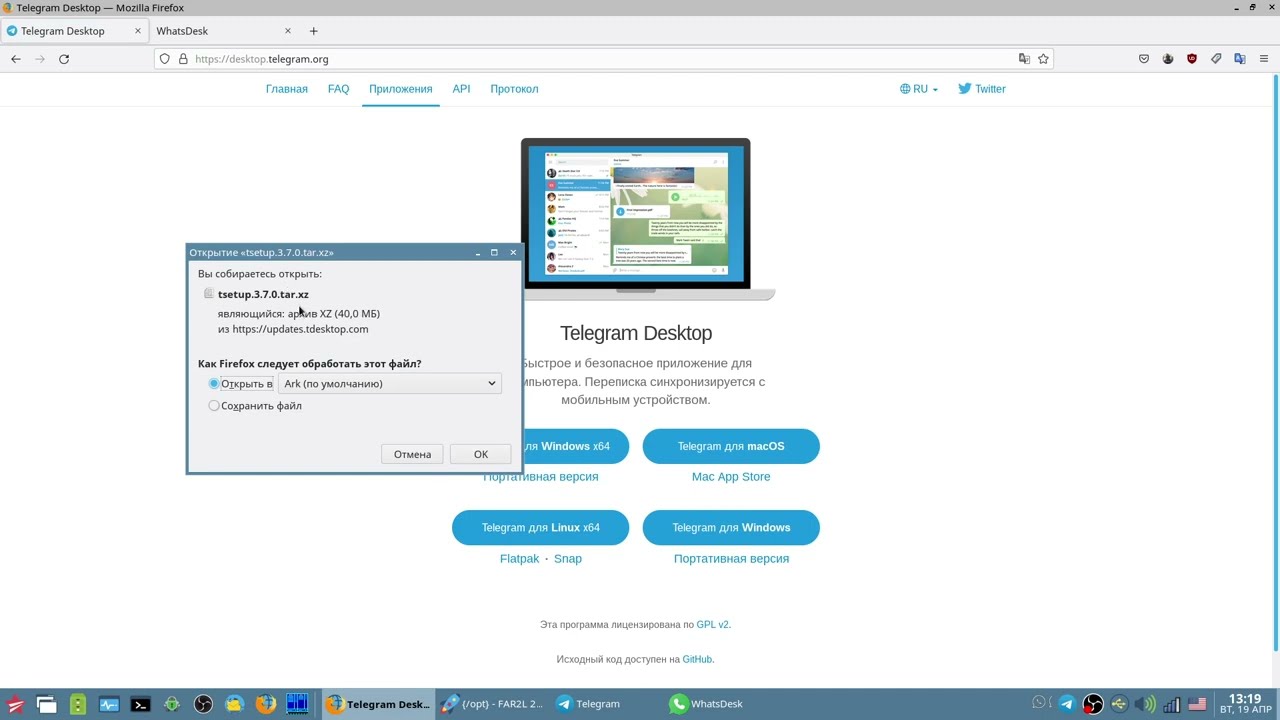The width and height of the screenshot is (1280, 720).
Task: Open the GitHub source code link
Action: (697, 660)
